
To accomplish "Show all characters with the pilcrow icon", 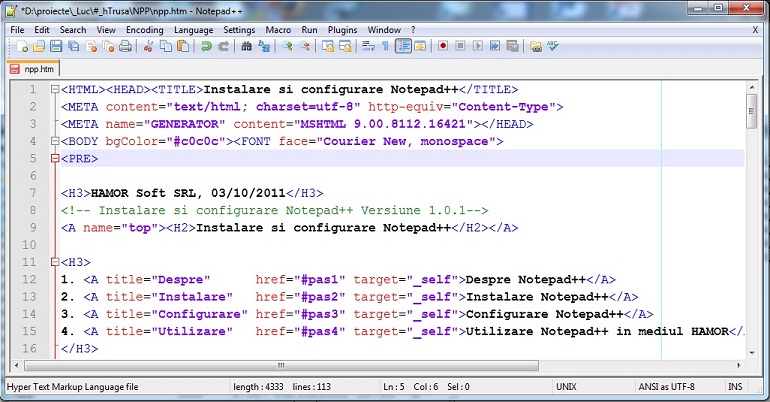I will point(385,46).
